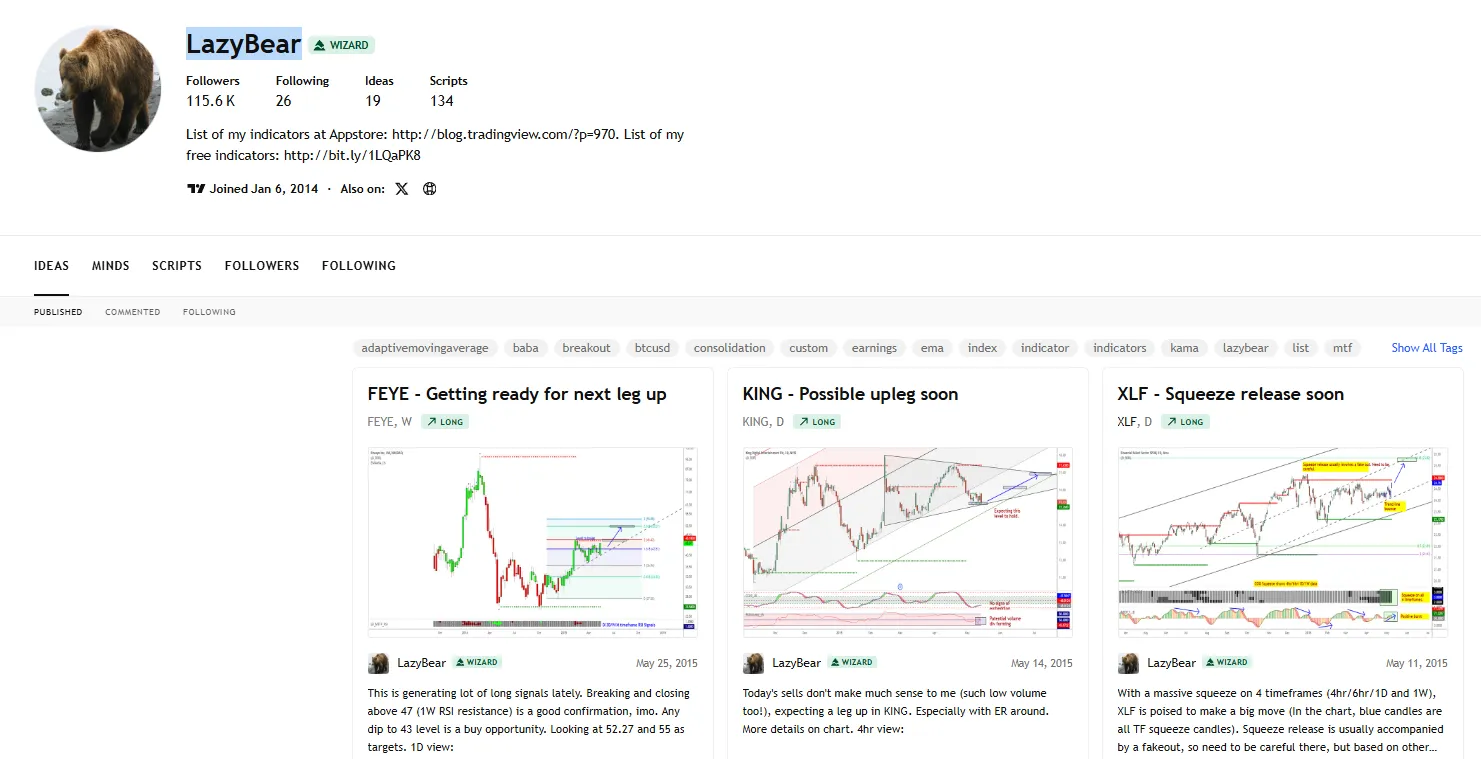Viewport: 1481px width, 759px height.
Task: Click author avatar on XLF idea card
Action: (1128, 663)
